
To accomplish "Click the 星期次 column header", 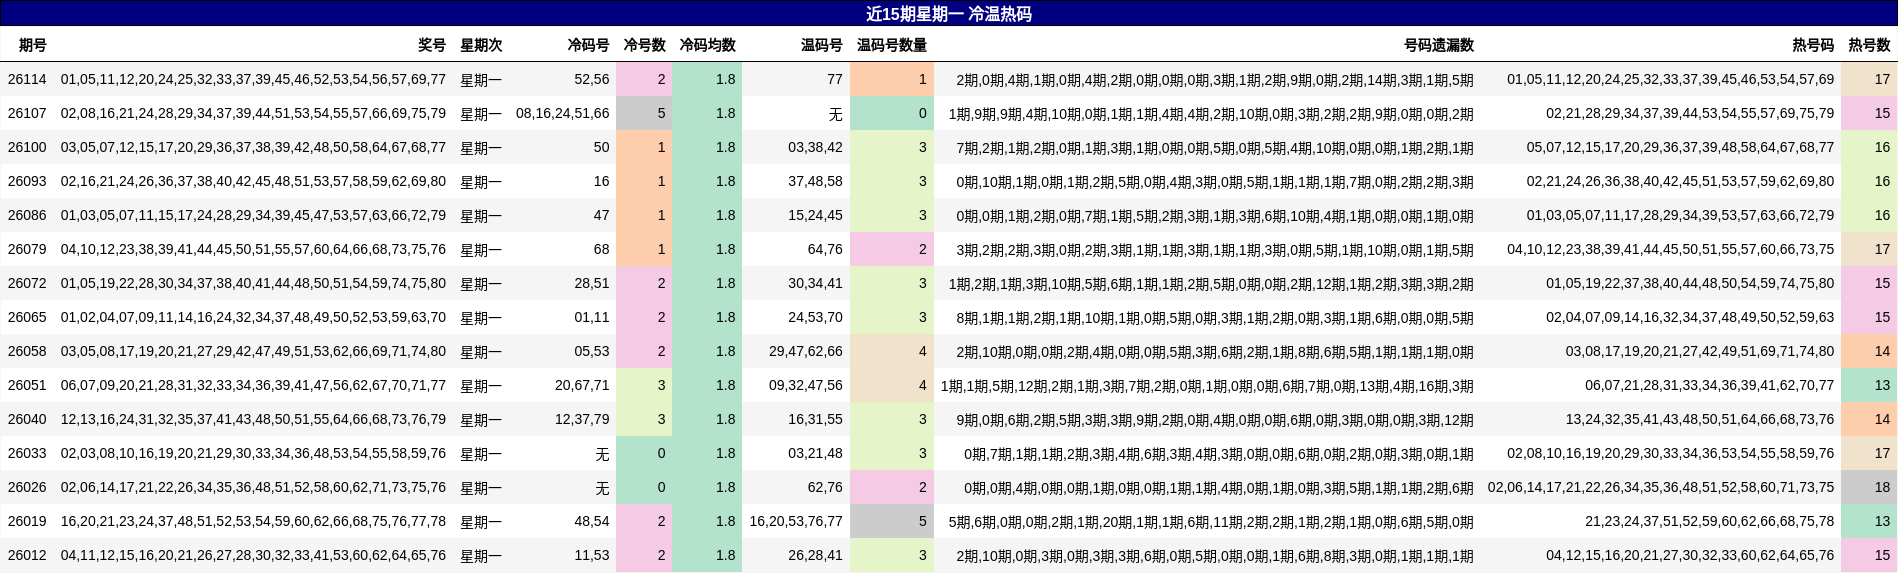I will click(x=481, y=45).
